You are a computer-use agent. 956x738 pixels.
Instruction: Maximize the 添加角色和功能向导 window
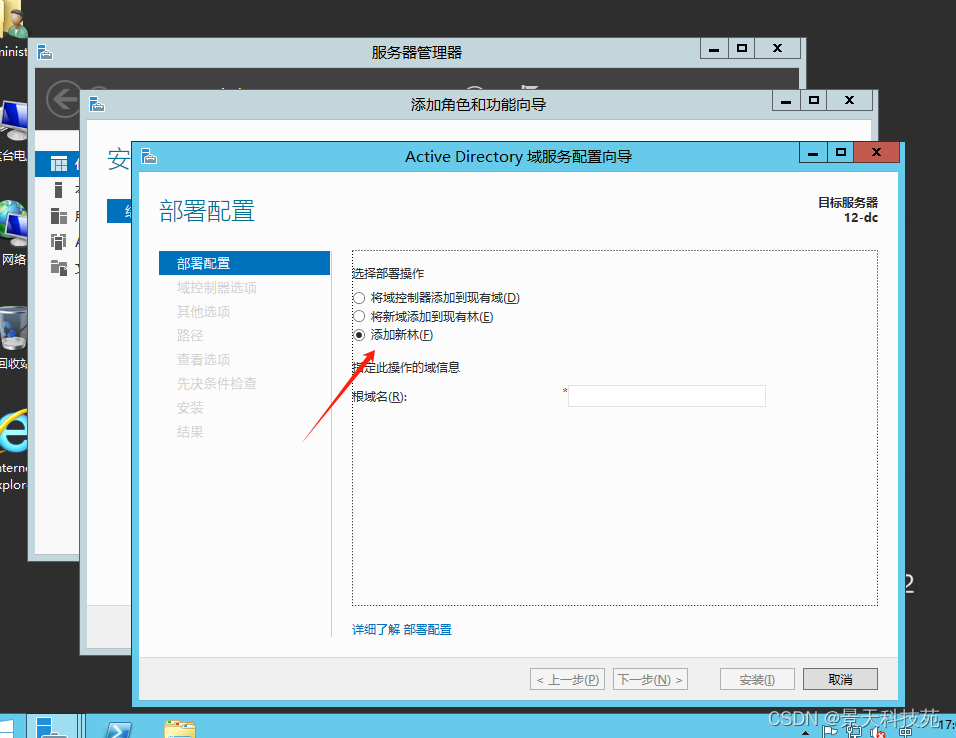tap(814, 101)
